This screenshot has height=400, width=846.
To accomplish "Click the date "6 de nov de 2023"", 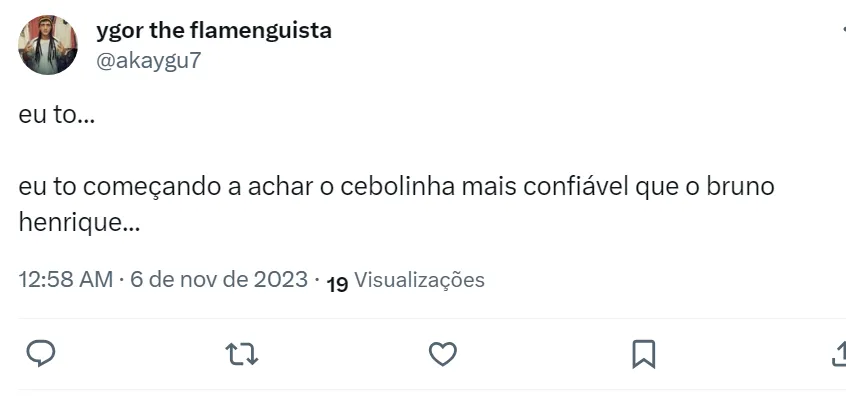I will point(218,279).
